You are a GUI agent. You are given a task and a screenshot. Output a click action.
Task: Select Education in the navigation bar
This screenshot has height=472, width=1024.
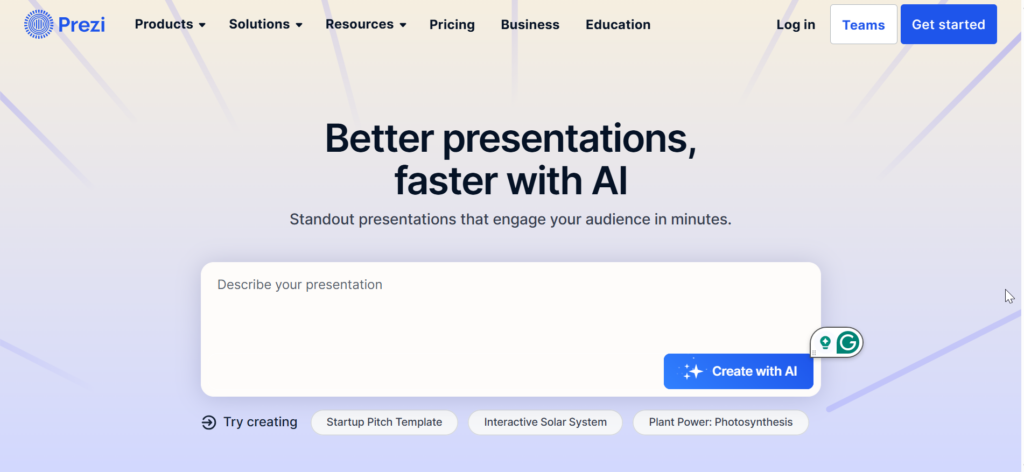[x=618, y=24]
